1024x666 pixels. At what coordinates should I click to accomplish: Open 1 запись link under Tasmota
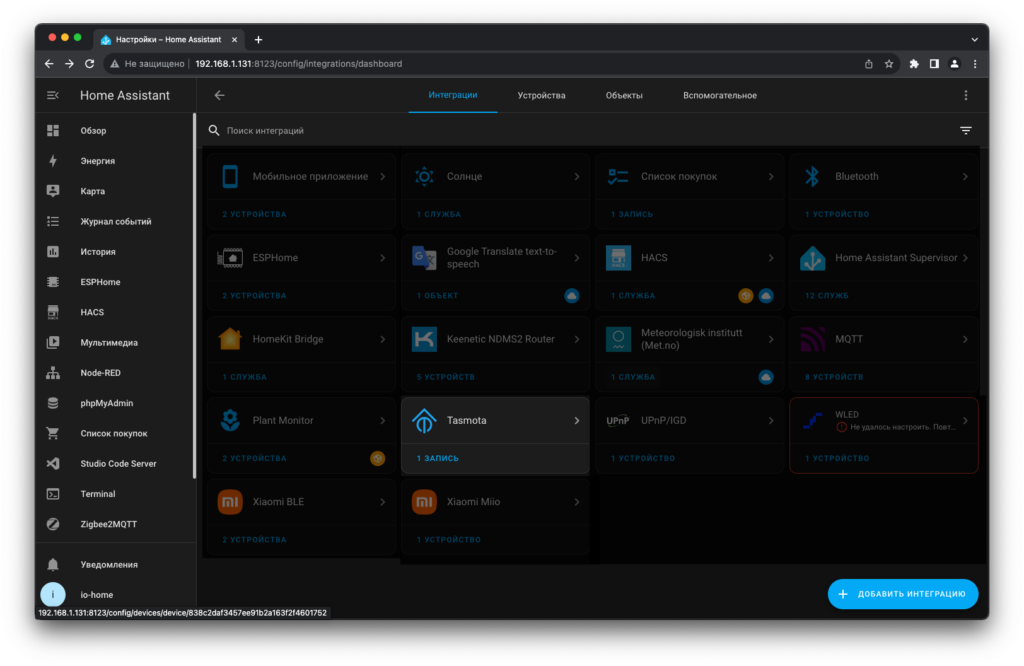pos(438,458)
